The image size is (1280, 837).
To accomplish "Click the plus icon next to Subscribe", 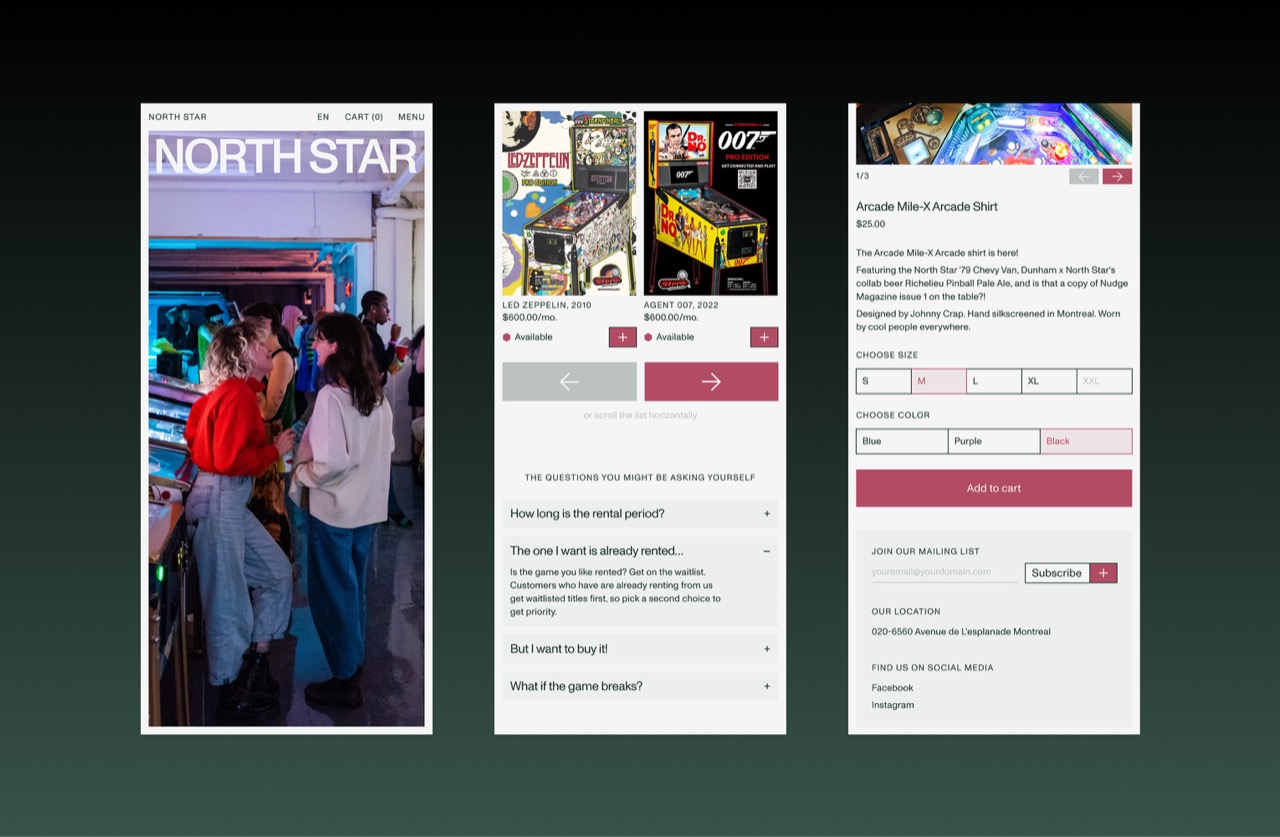I will 1103,572.
